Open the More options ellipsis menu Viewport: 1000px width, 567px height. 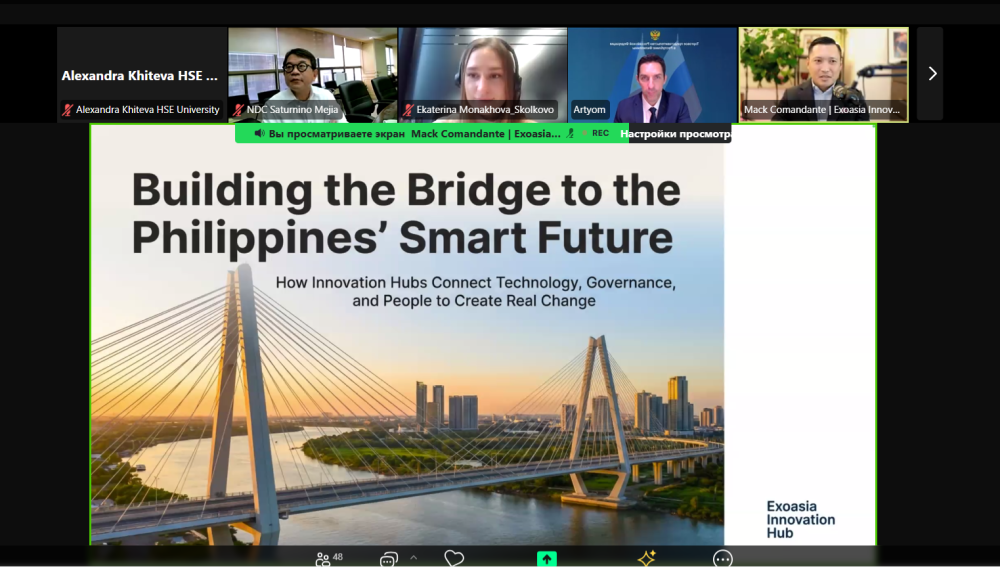click(722, 559)
